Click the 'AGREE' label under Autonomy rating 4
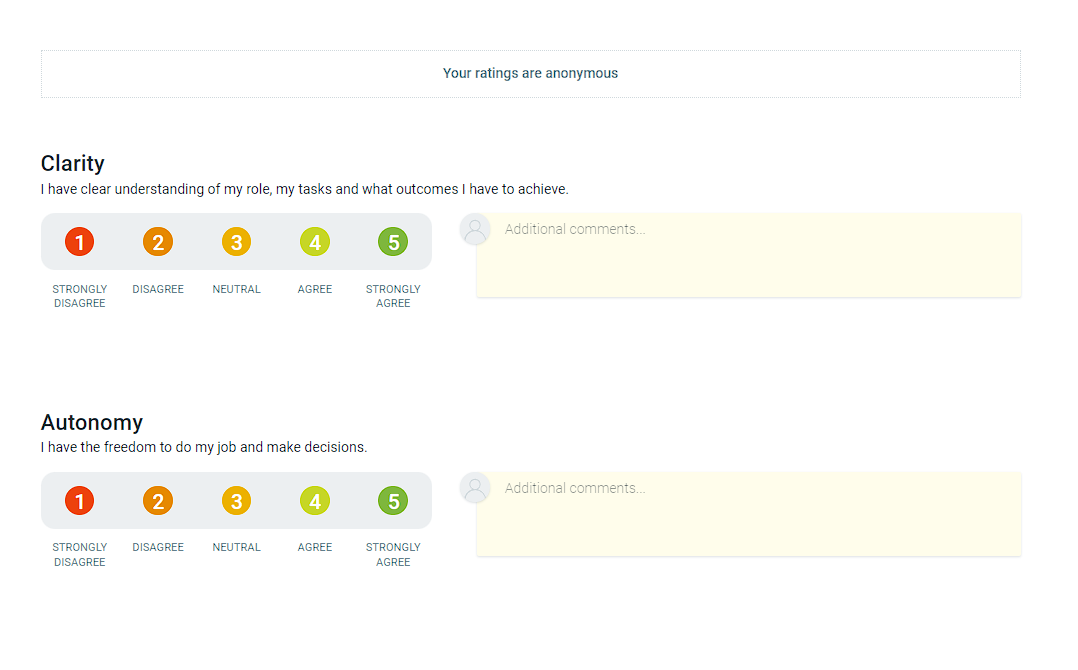Viewport: 1078px width, 670px height. pos(315,548)
